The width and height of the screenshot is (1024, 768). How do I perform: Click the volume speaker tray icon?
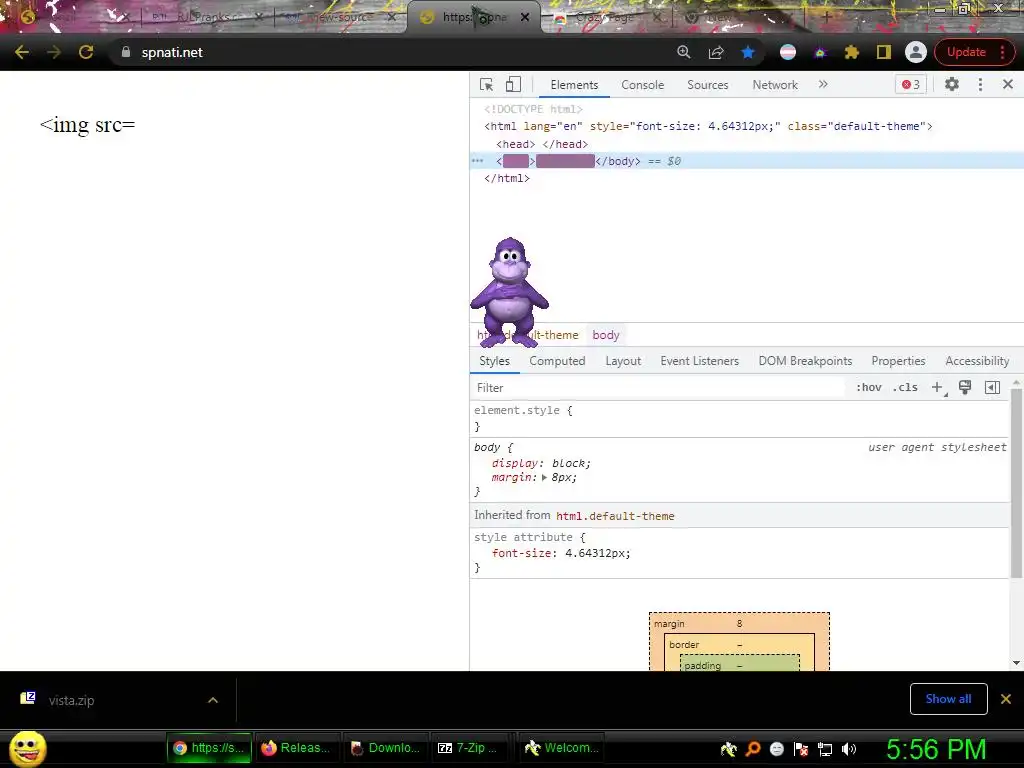click(x=848, y=749)
